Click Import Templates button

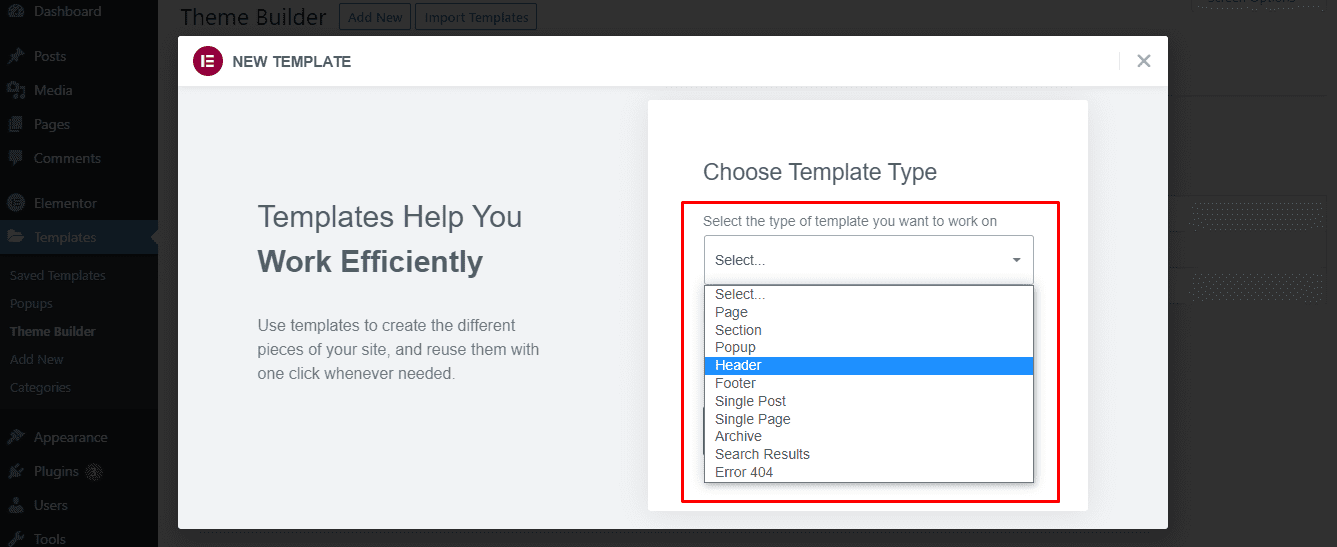pos(476,17)
